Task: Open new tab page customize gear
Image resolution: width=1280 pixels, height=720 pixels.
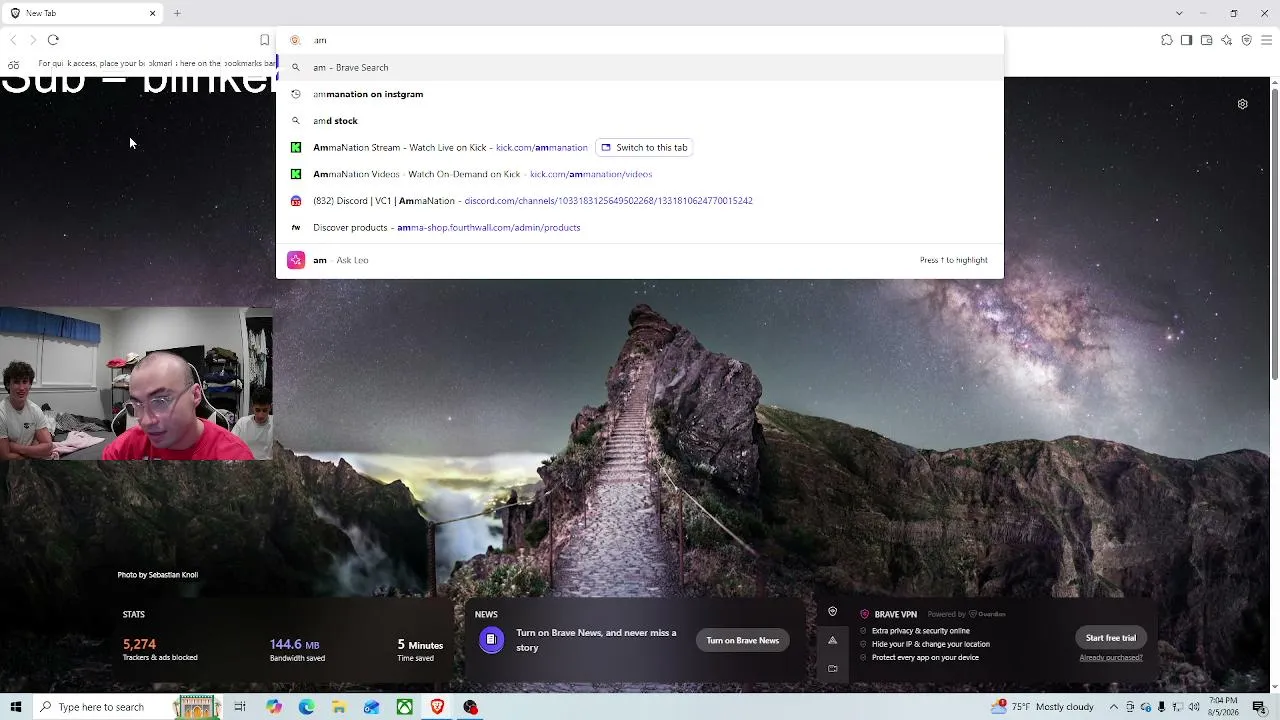Action: pos(1242,104)
